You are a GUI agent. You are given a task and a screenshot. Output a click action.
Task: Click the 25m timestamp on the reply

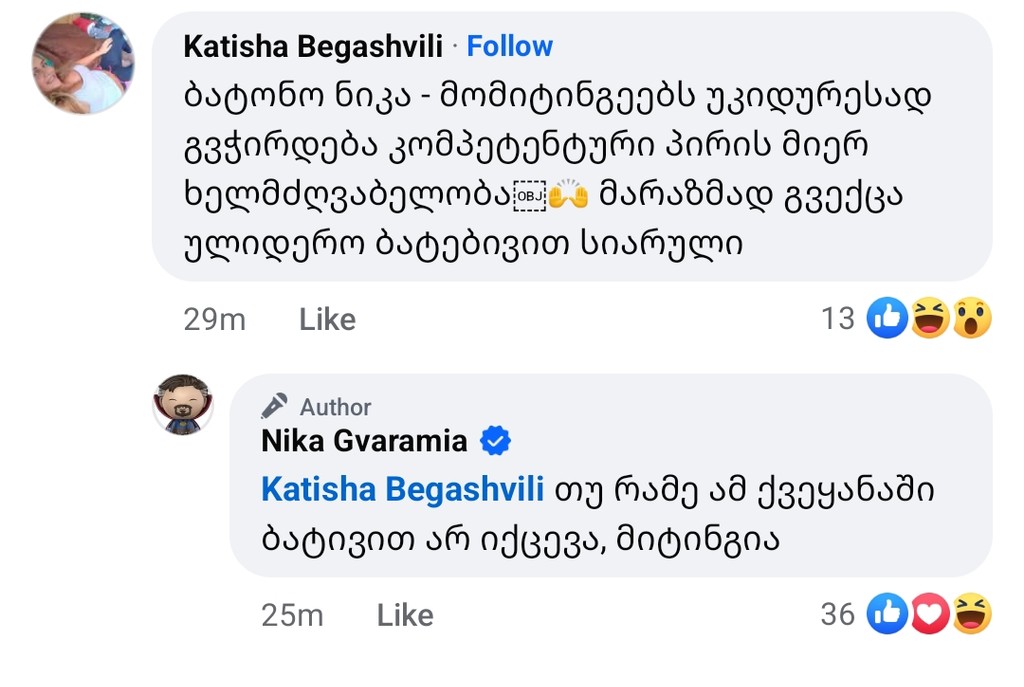point(292,615)
